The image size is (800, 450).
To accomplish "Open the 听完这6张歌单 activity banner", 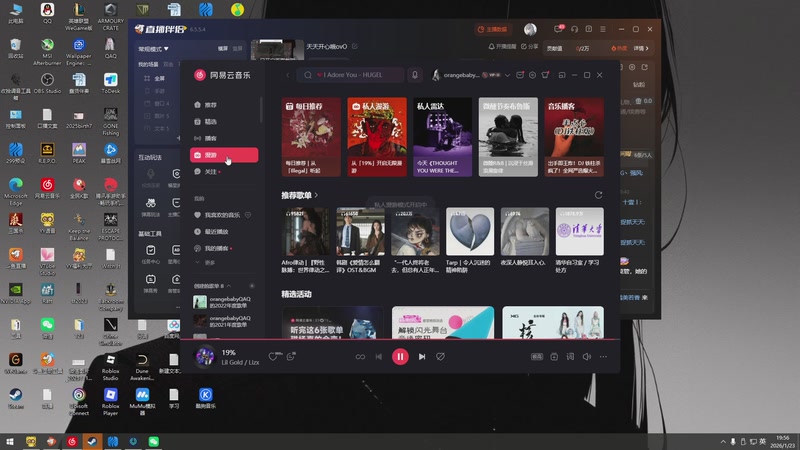I will click(332, 322).
